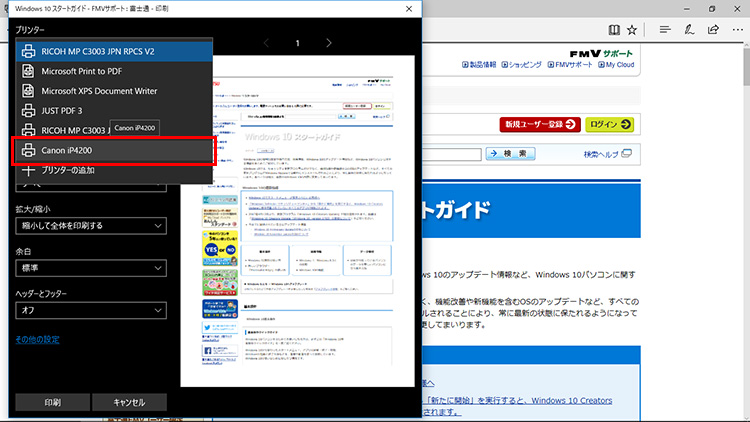Open the ヘッダーとフッター dropdown

tap(90, 310)
